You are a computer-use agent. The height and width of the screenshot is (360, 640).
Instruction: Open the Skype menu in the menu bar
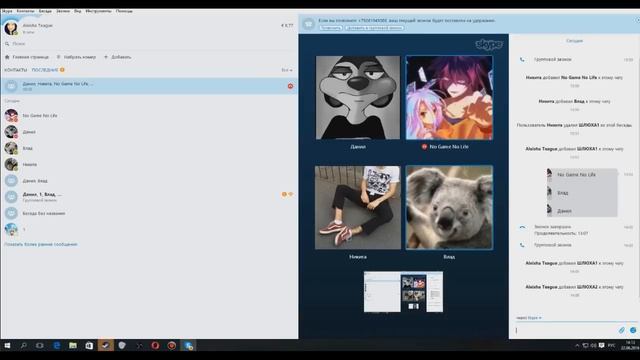[7, 11]
